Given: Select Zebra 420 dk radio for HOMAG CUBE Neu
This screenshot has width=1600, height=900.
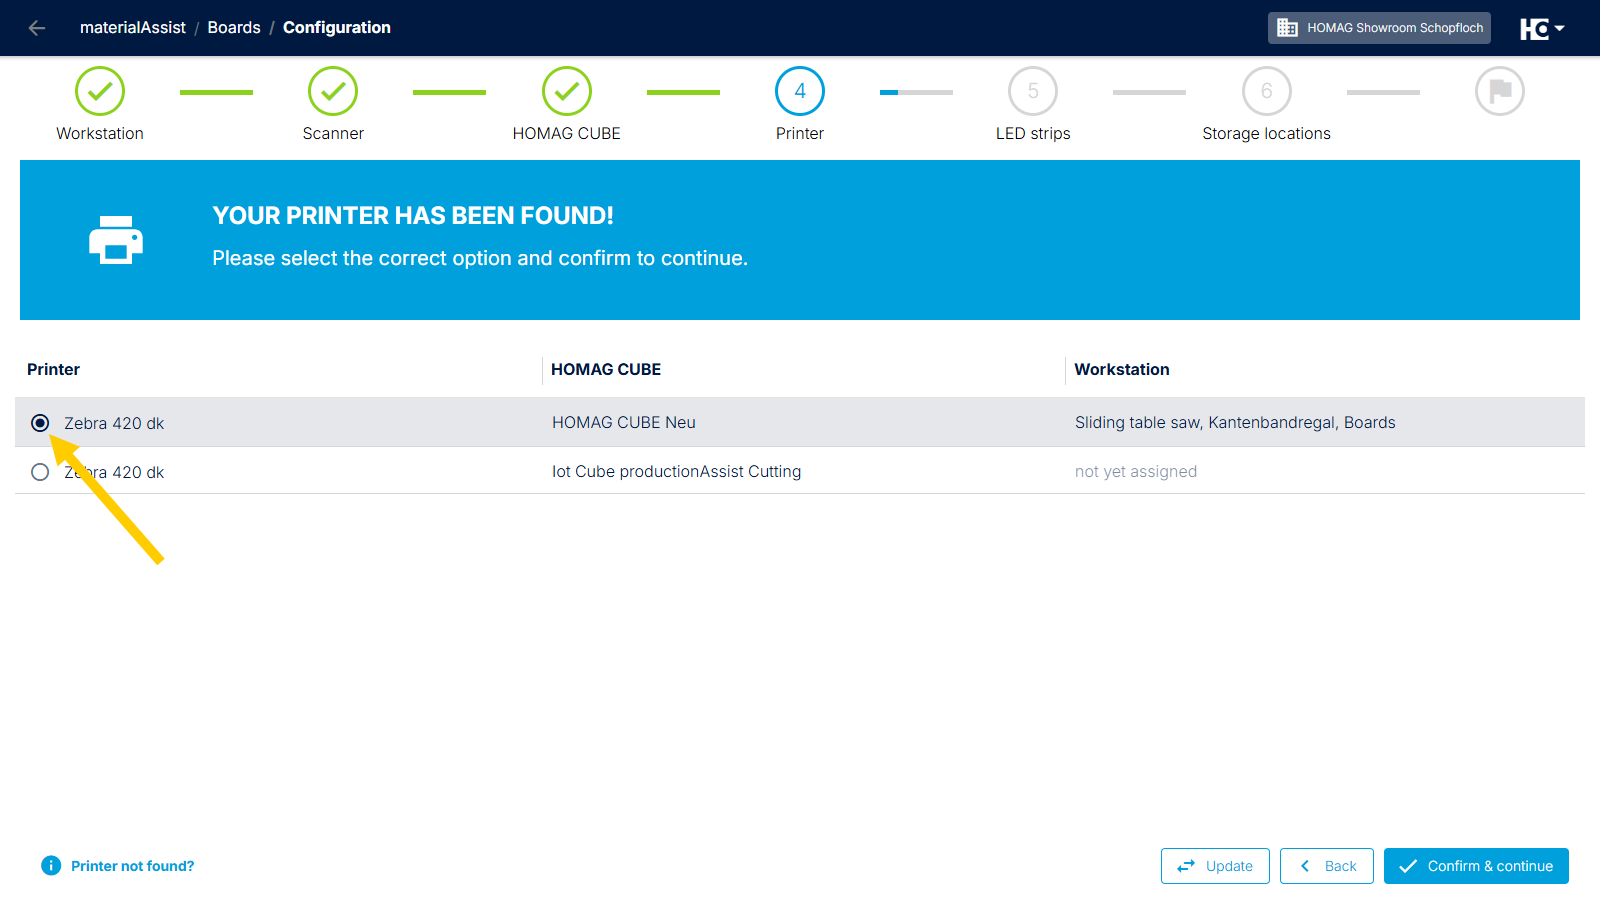Looking at the screenshot, I should click(x=40, y=423).
